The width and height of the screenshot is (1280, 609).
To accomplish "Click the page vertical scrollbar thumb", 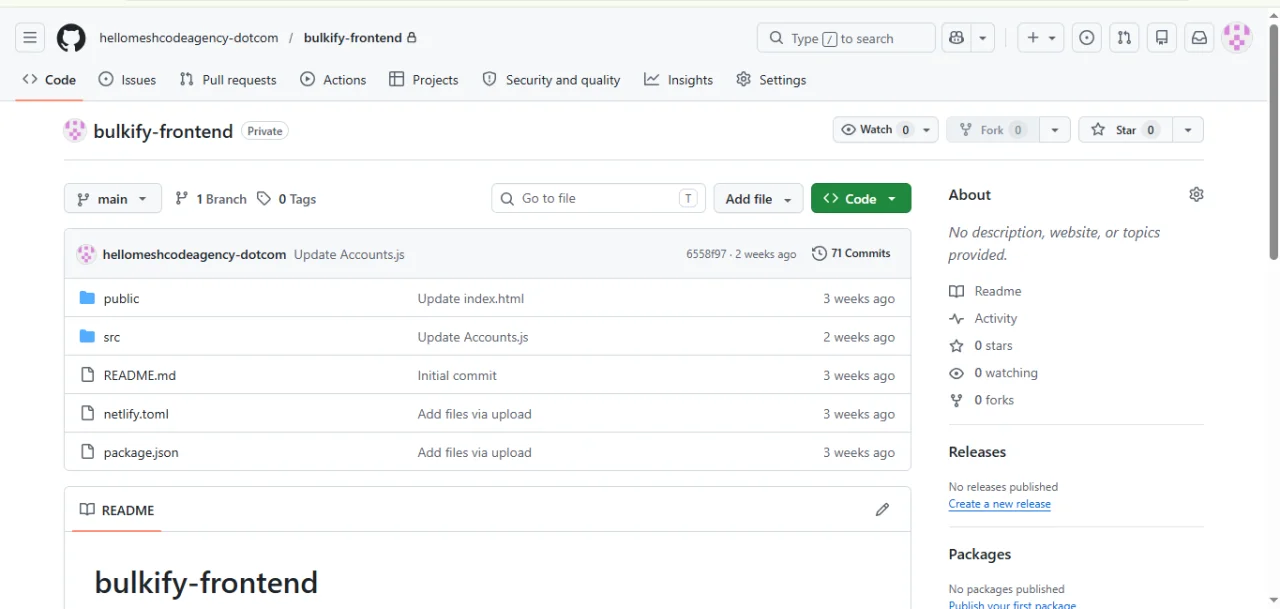I will coord(1273,140).
